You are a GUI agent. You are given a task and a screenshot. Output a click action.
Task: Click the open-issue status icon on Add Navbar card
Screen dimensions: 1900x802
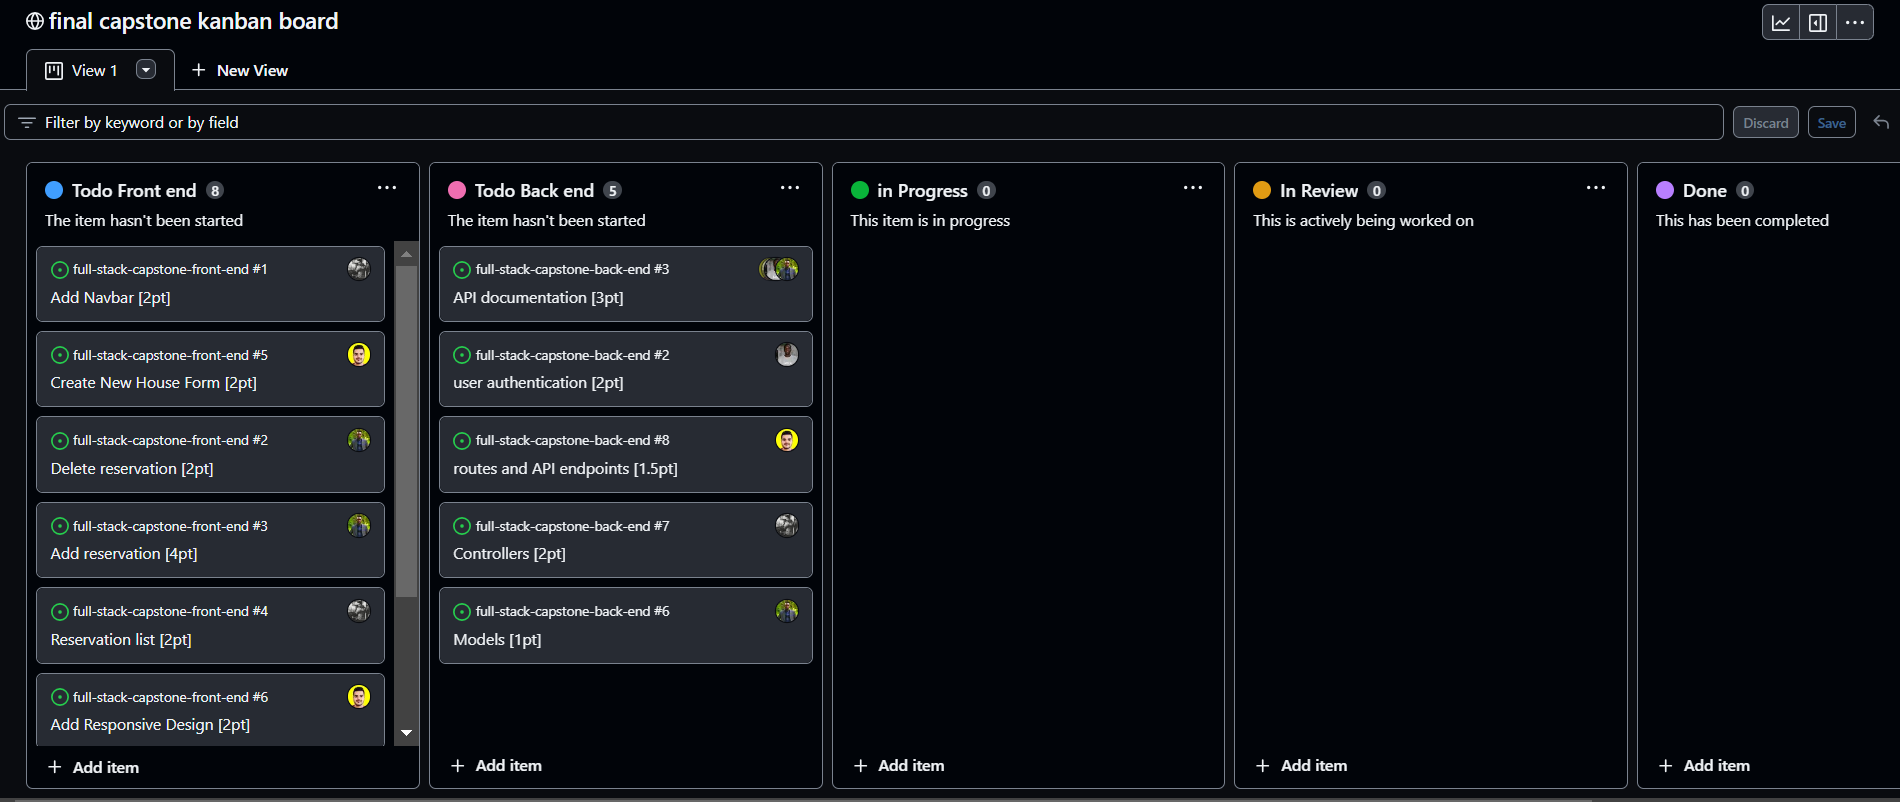pos(60,268)
